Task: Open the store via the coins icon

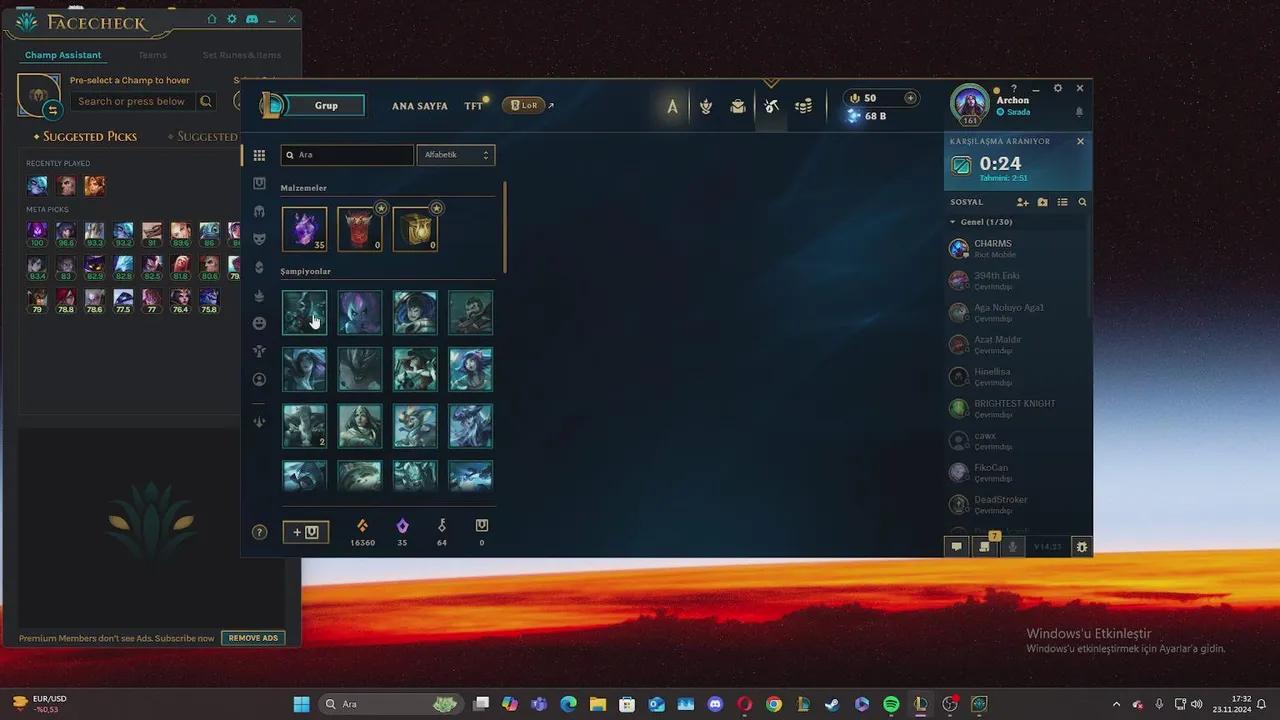Action: 803,105
